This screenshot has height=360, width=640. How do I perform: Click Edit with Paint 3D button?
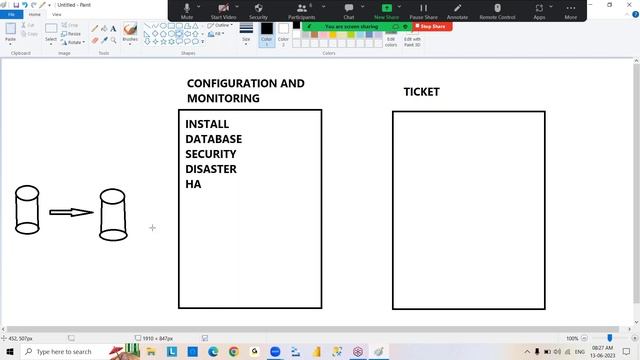point(412,39)
